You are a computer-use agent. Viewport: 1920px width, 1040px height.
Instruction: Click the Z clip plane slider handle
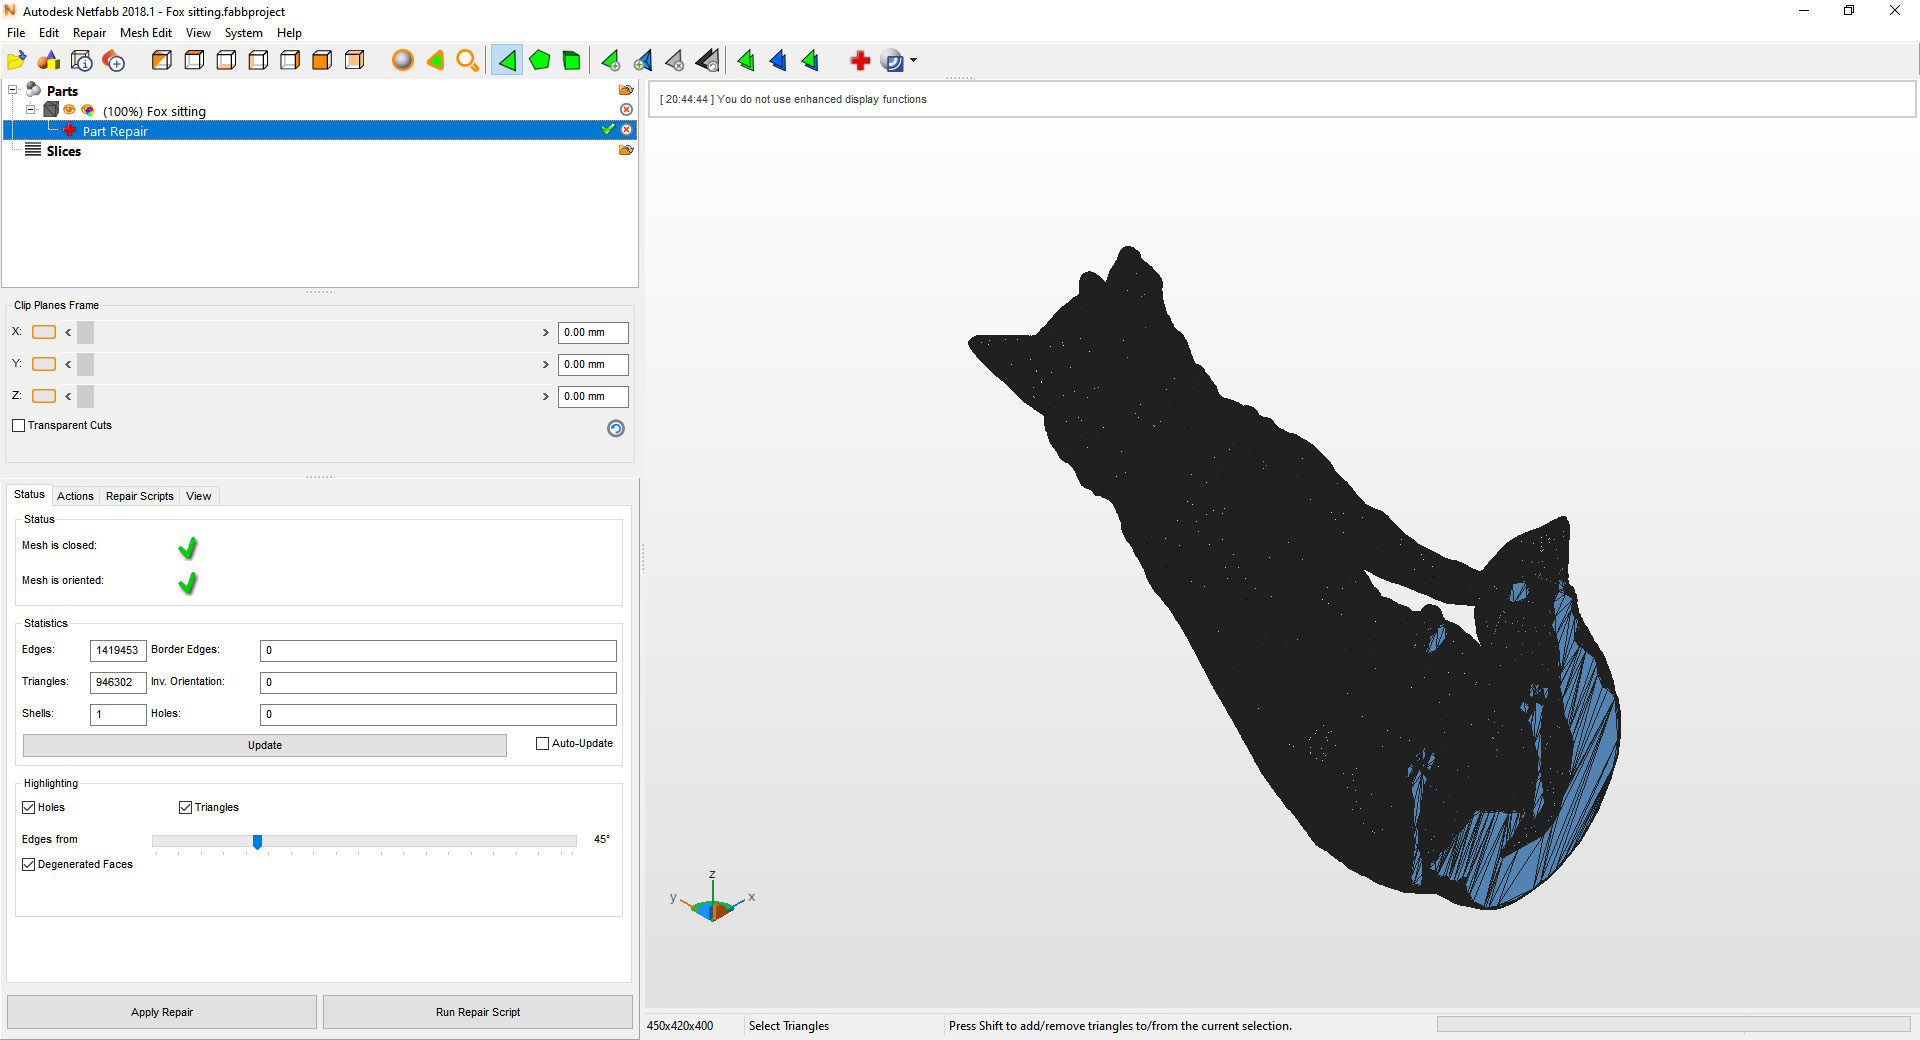85,396
